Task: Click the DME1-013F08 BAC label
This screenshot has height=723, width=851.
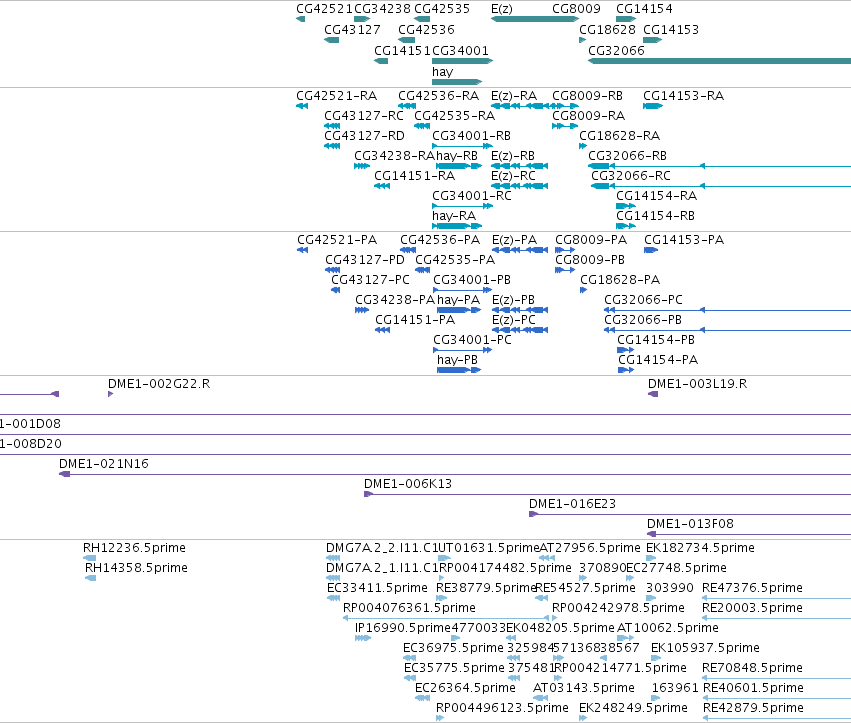Action: point(690,524)
